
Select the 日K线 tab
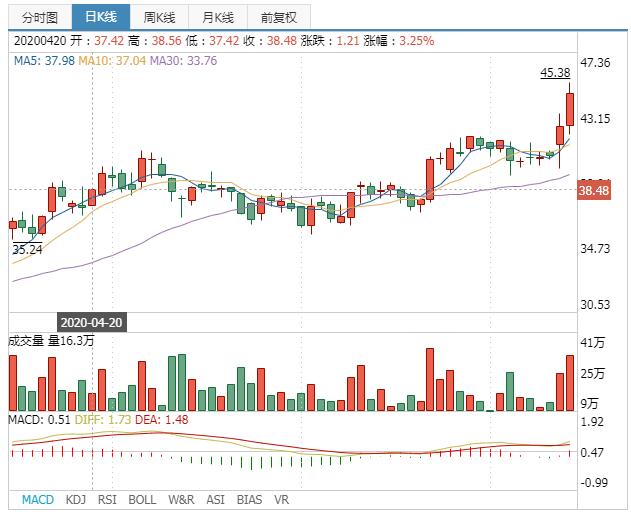pos(101,17)
